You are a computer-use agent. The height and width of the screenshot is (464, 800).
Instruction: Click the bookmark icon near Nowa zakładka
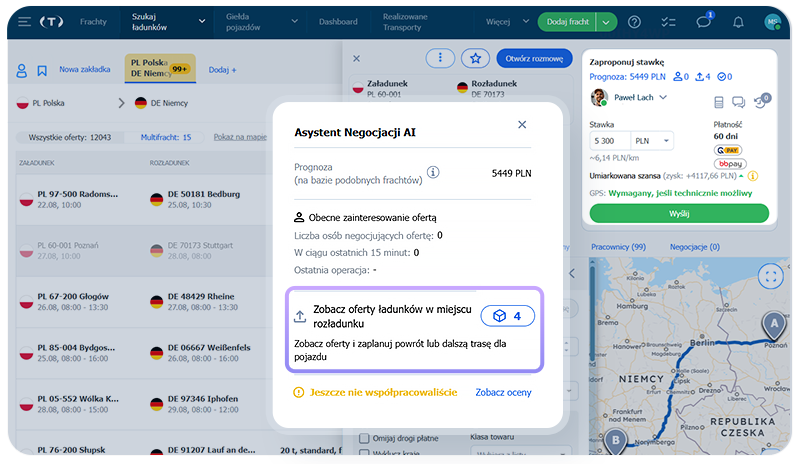(42, 70)
